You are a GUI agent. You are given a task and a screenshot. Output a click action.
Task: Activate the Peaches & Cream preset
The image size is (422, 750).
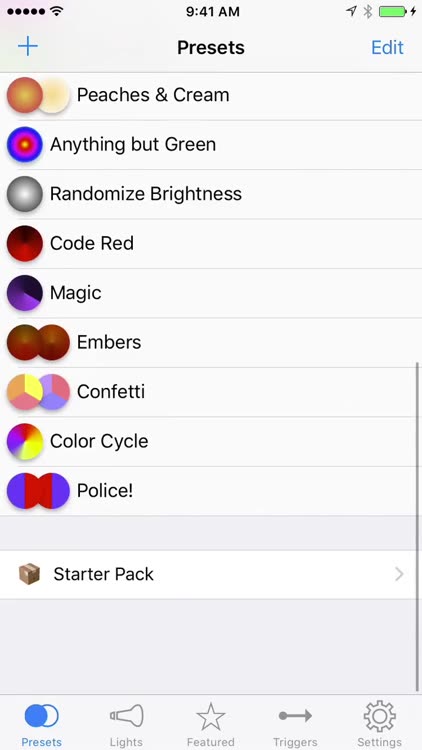[x=211, y=95]
